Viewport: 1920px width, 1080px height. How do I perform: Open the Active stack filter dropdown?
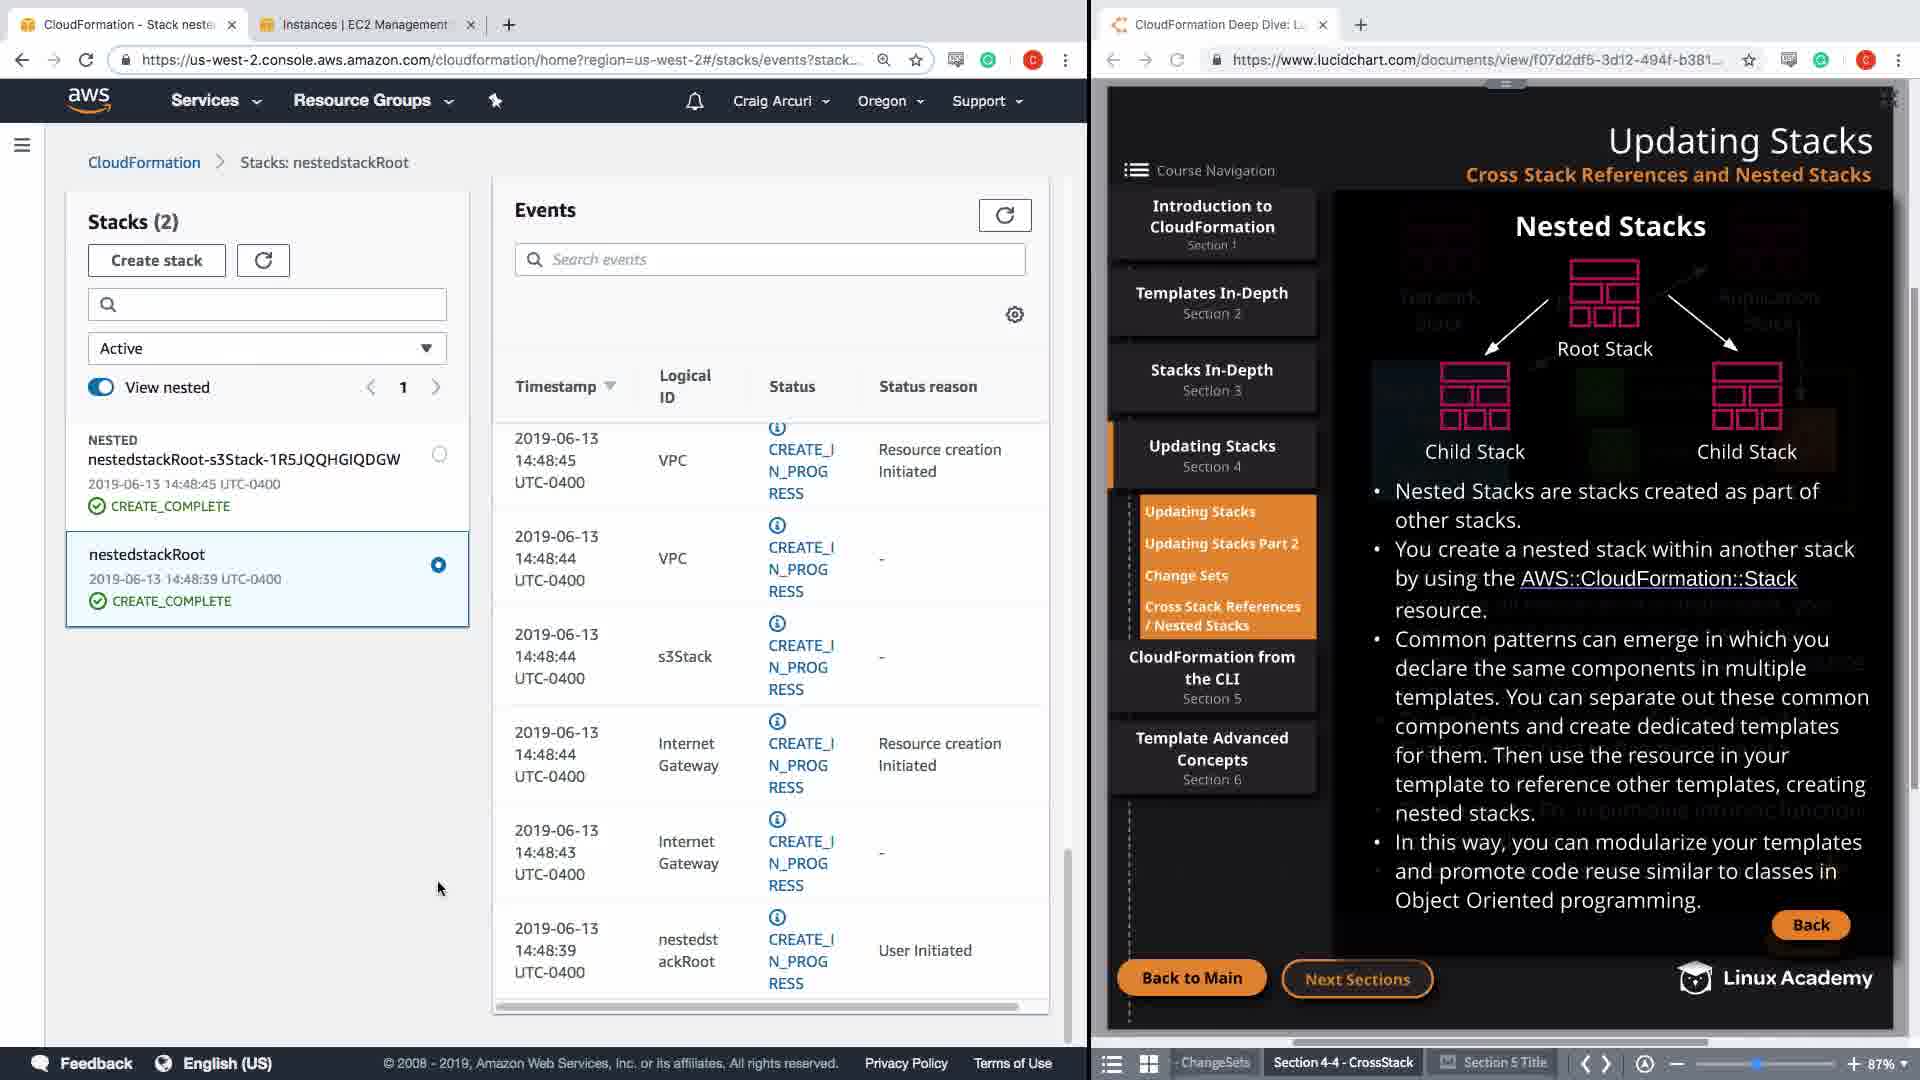[x=267, y=349]
